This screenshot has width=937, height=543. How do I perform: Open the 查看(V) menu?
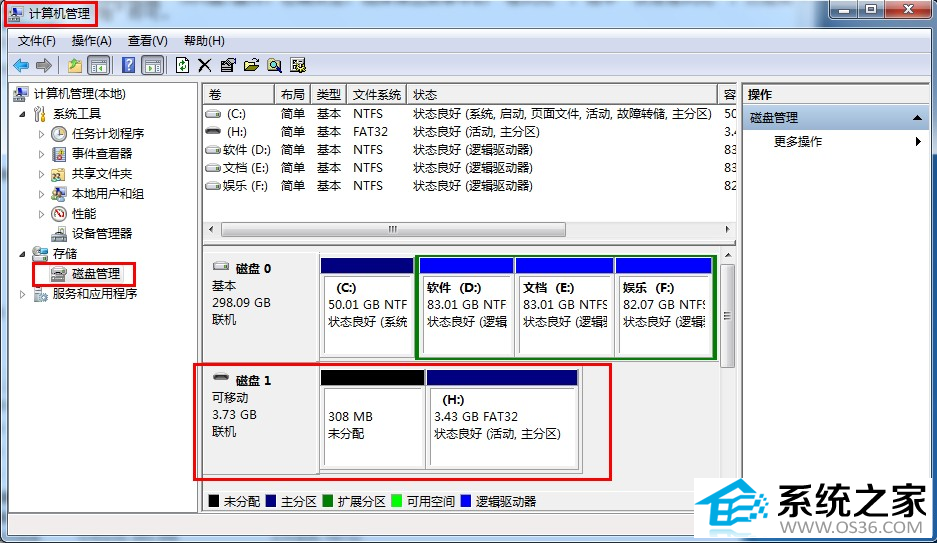148,41
